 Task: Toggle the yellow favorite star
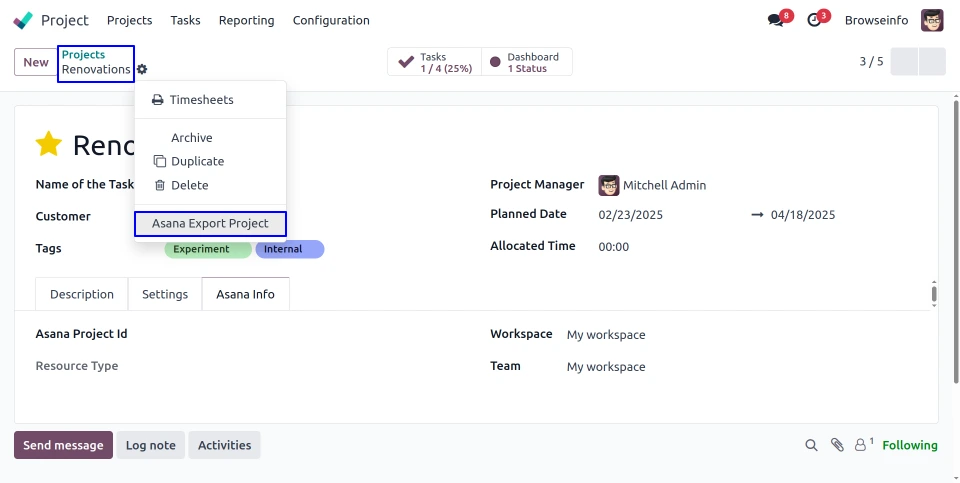click(x=49, y=145)
